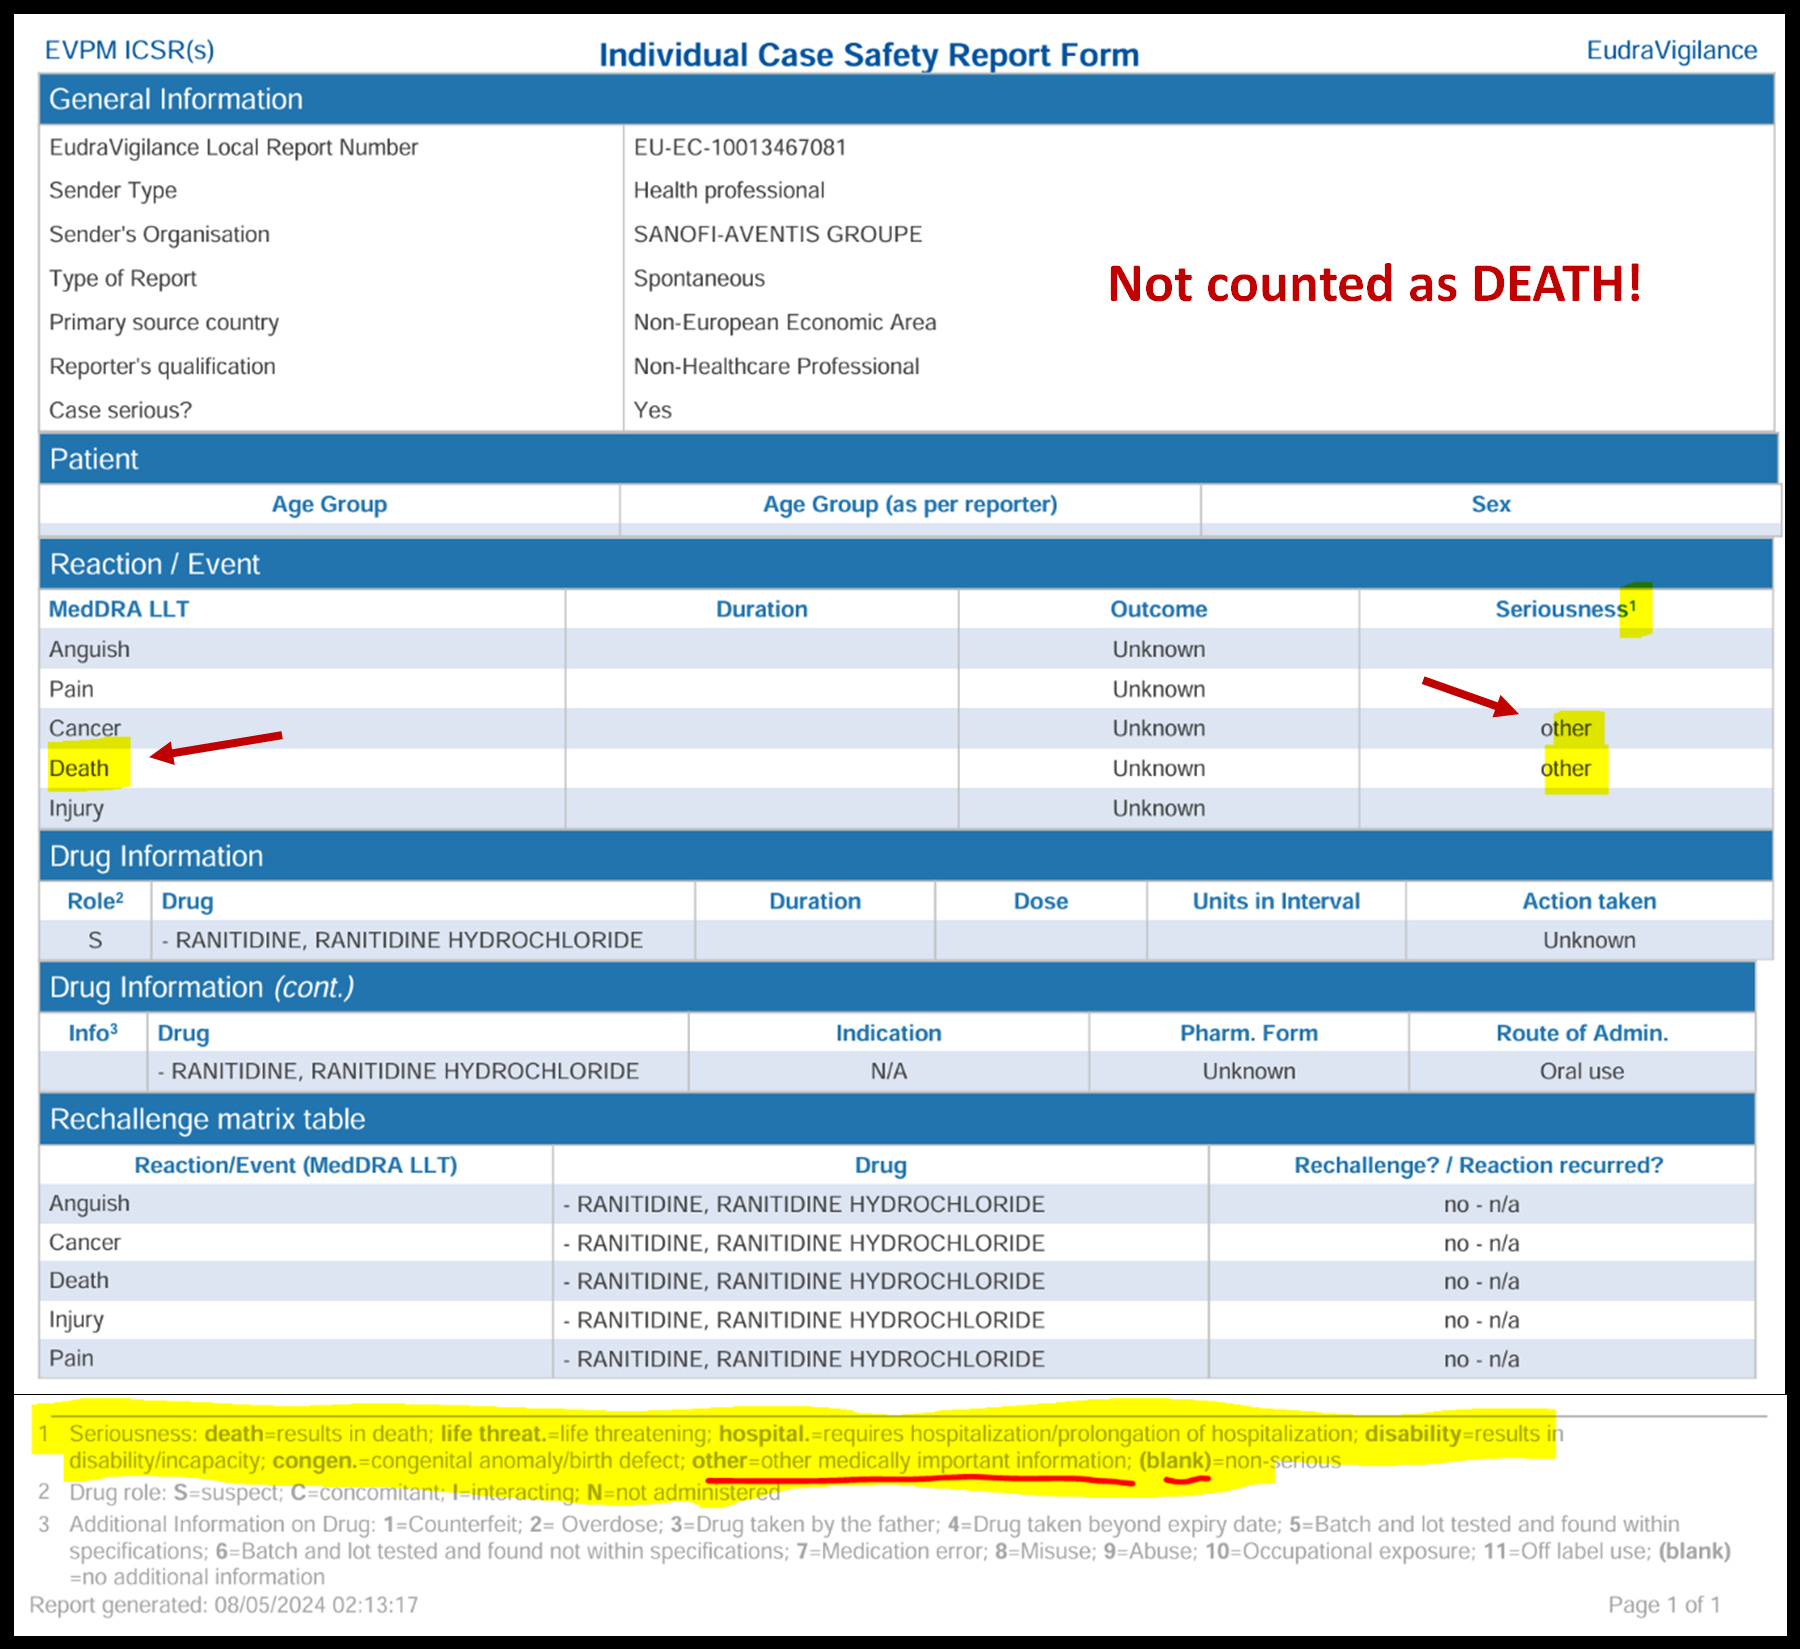Viewport: 1800px width, 1649px height.
Task: Select the ranitidine drug name in Drug Information
Action: point(402,941)
